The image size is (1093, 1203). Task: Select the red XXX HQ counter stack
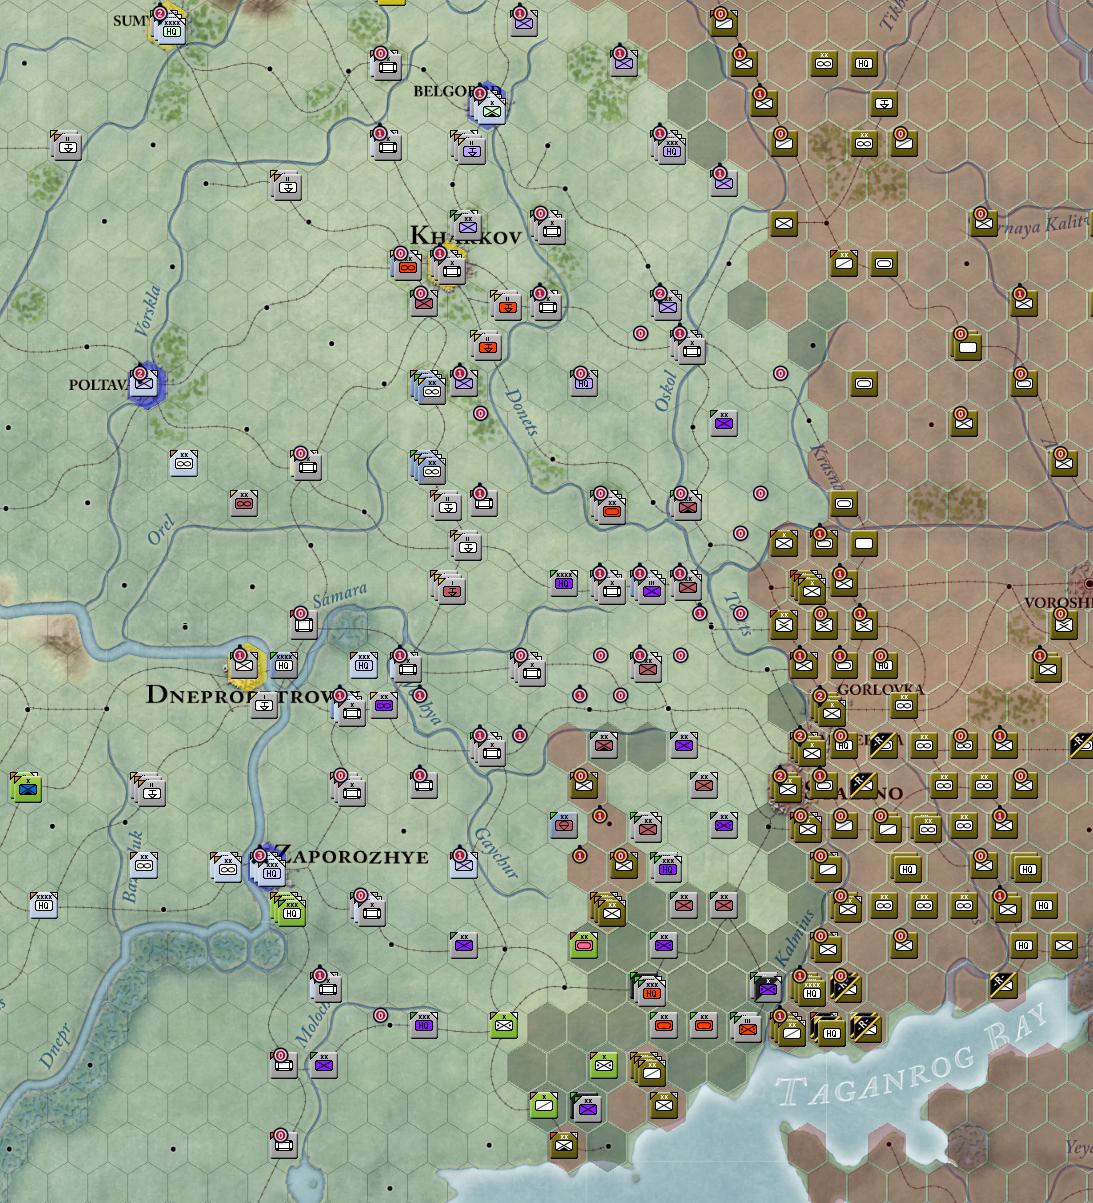(650, 989)
